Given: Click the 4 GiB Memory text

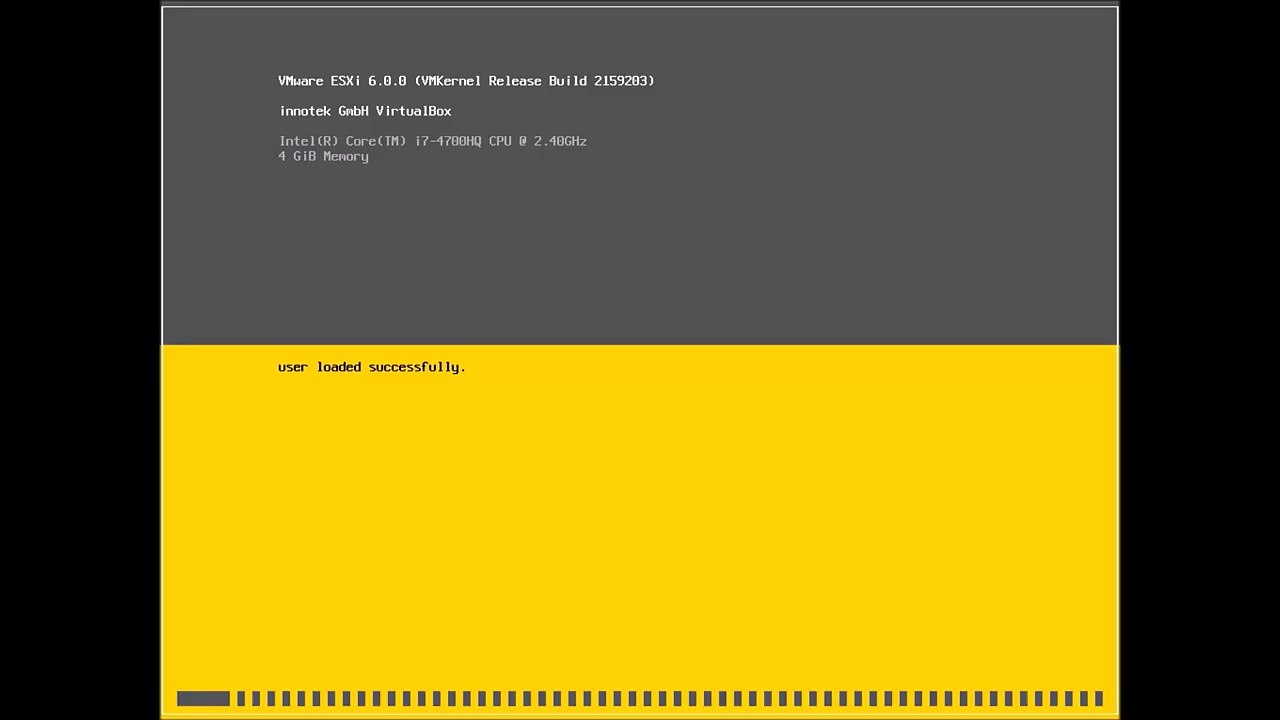Looking at the screenshot, I should 323,157.
